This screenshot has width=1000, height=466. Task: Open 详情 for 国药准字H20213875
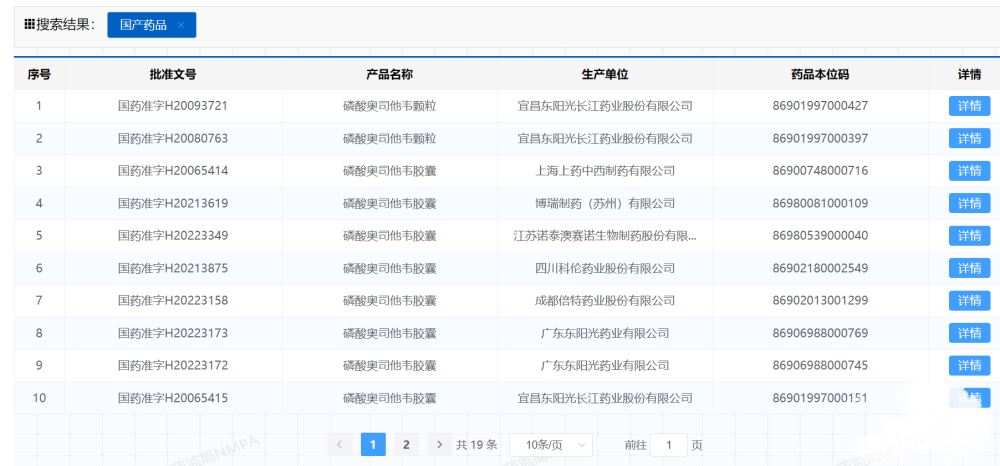click(x=969, y=268)
